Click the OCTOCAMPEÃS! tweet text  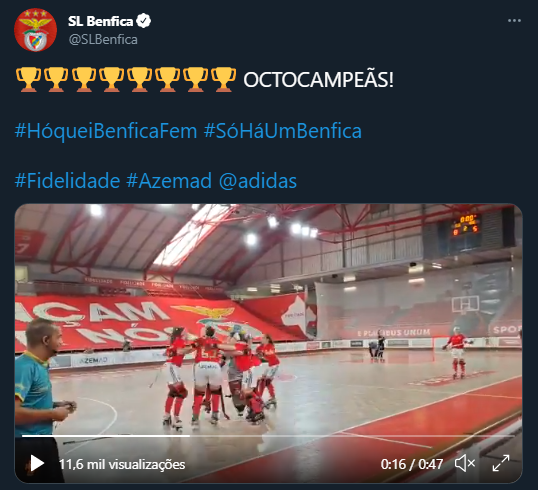tap(318, 80)
